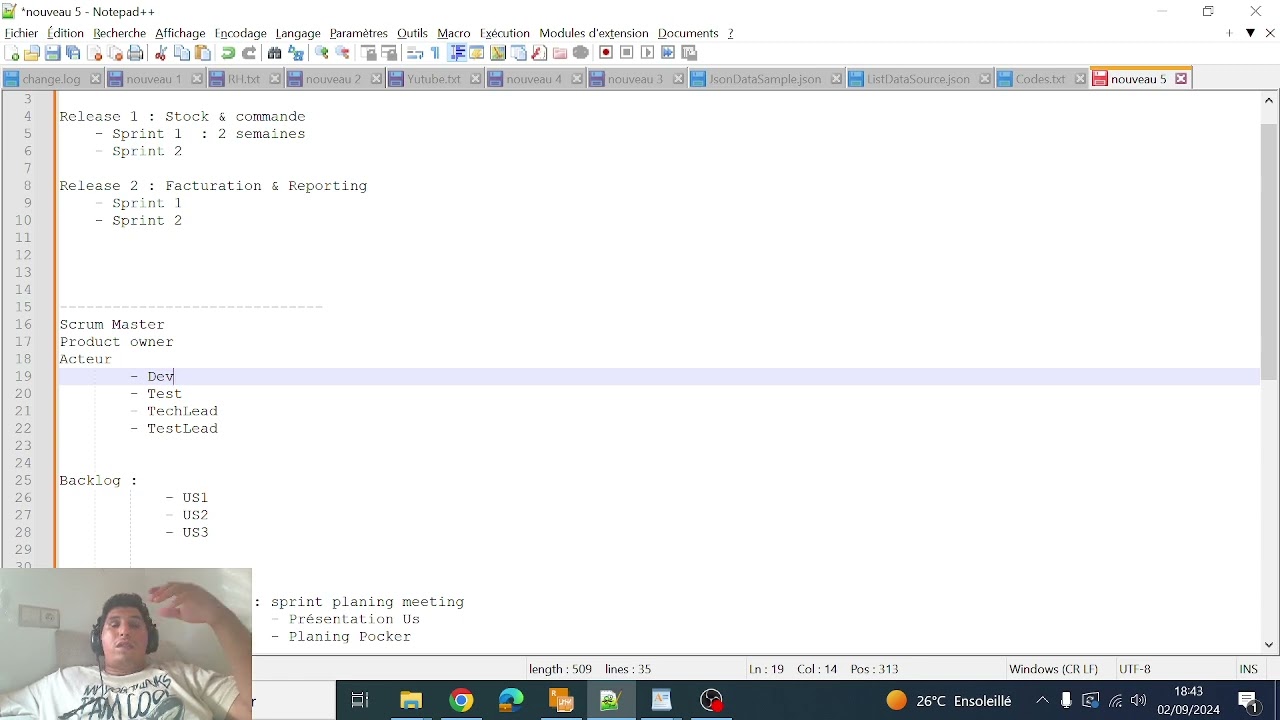Viewport: 1280px width, 720px height.
Task: Open the Édition menu
Action: [65, 33]
